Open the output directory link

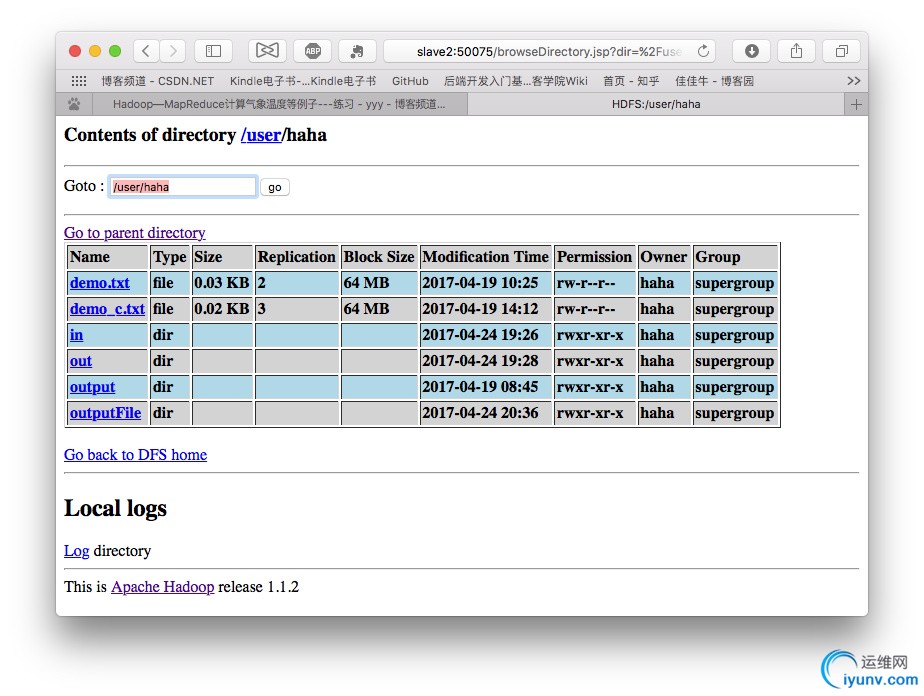pos(93,387)
